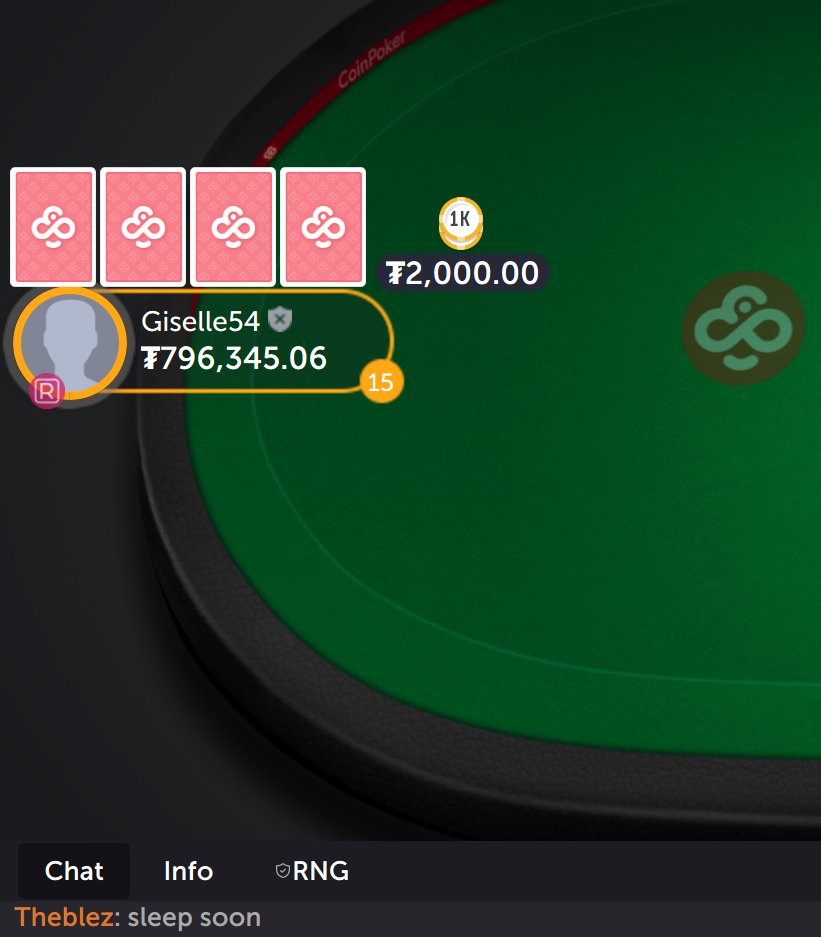
Task: Click the CoinPoker logo on table felt
Action: [743, 328]
